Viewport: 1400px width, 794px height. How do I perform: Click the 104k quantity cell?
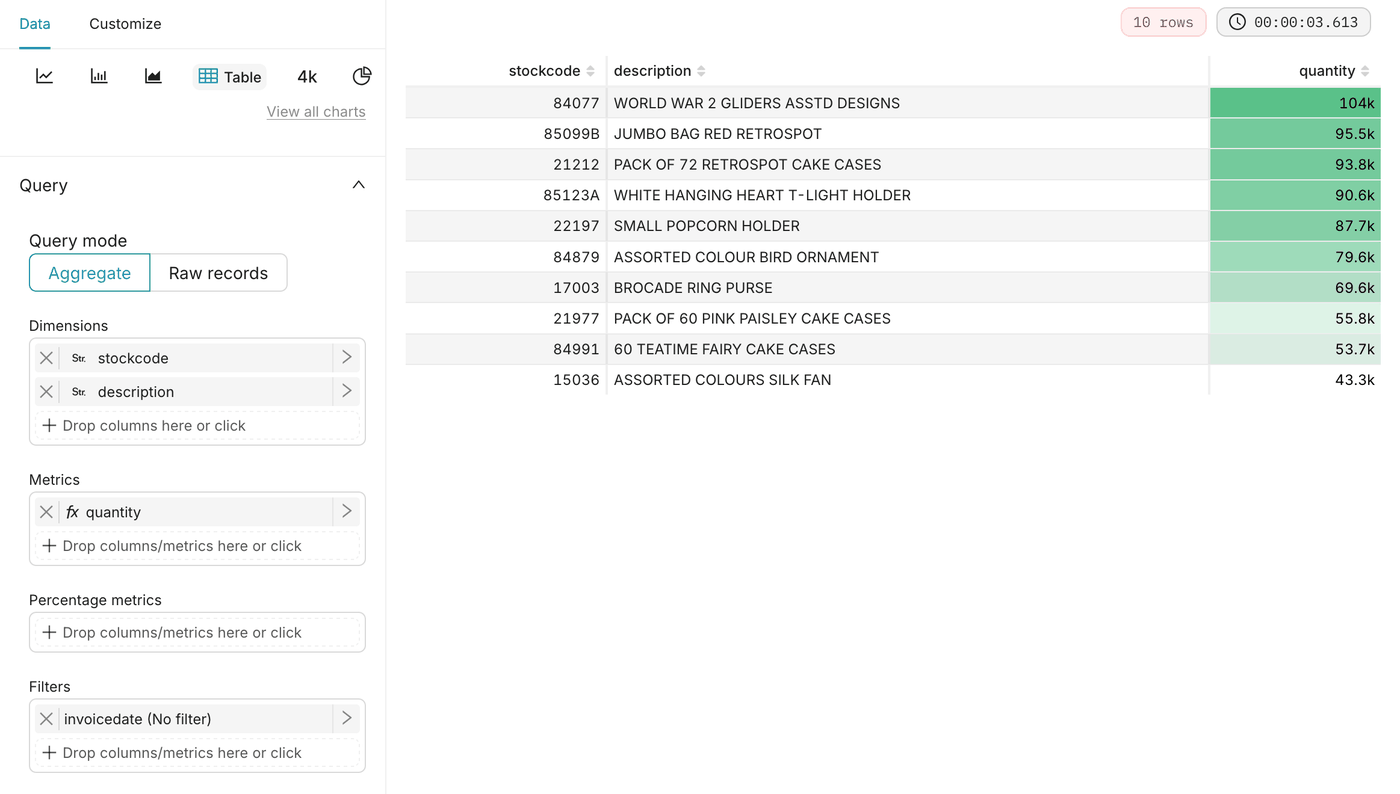1295,103
